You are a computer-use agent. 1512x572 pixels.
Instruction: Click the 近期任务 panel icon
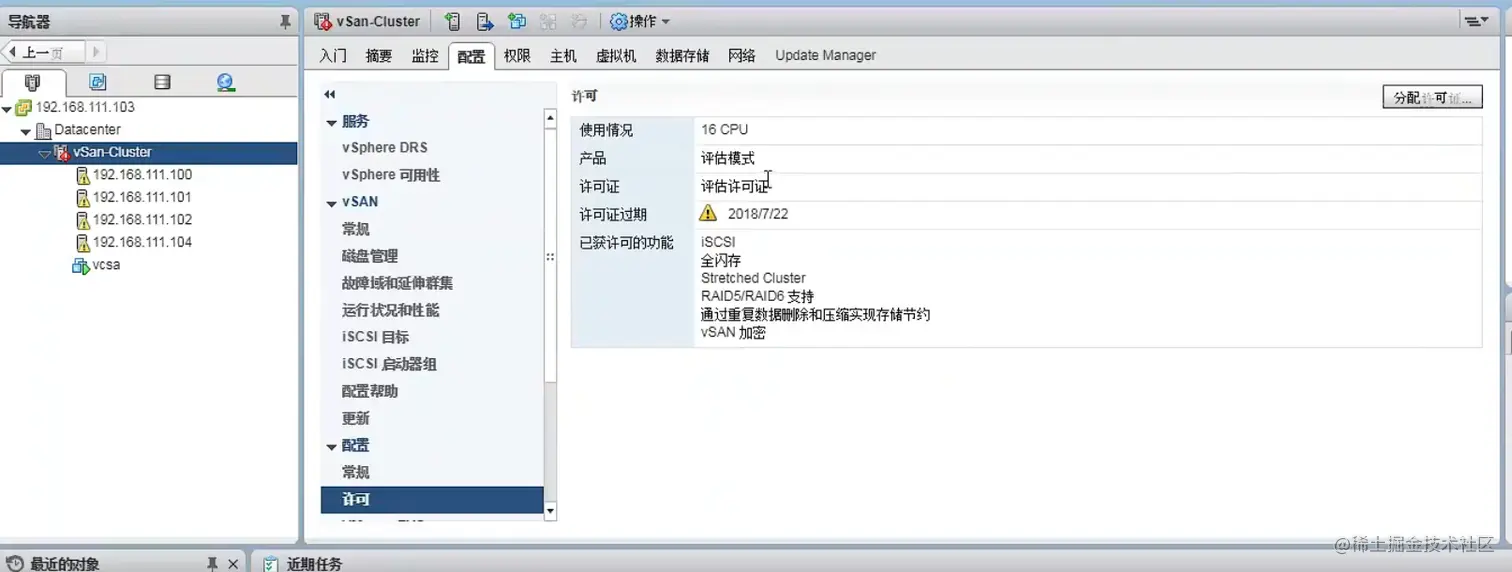270,564
